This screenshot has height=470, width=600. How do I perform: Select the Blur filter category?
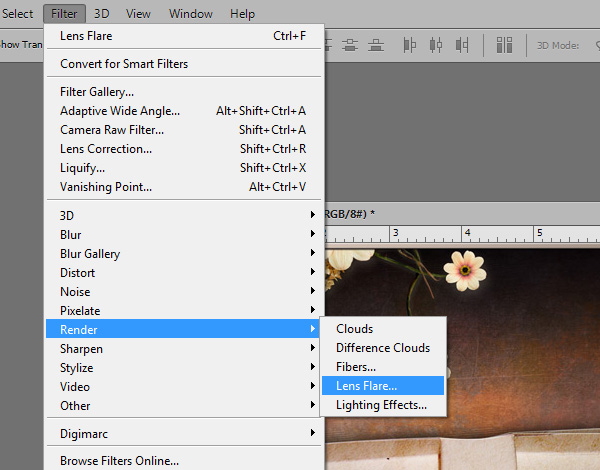point(184,235)
